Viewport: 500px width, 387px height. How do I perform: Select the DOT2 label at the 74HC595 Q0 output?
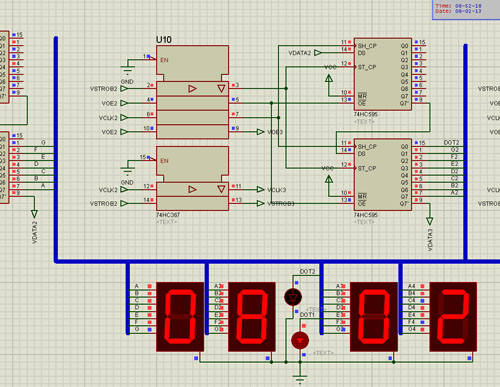pyautogui.click(x=451, y=143)
